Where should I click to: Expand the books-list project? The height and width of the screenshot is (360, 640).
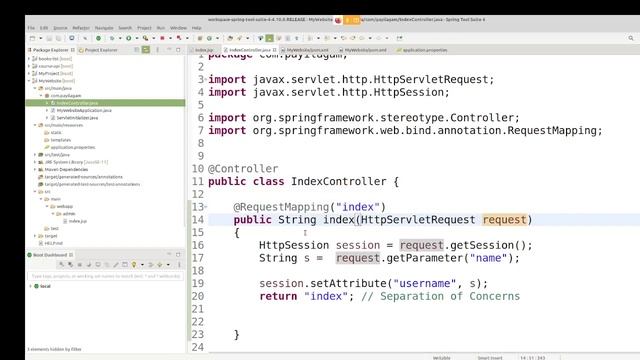[29, 59]
